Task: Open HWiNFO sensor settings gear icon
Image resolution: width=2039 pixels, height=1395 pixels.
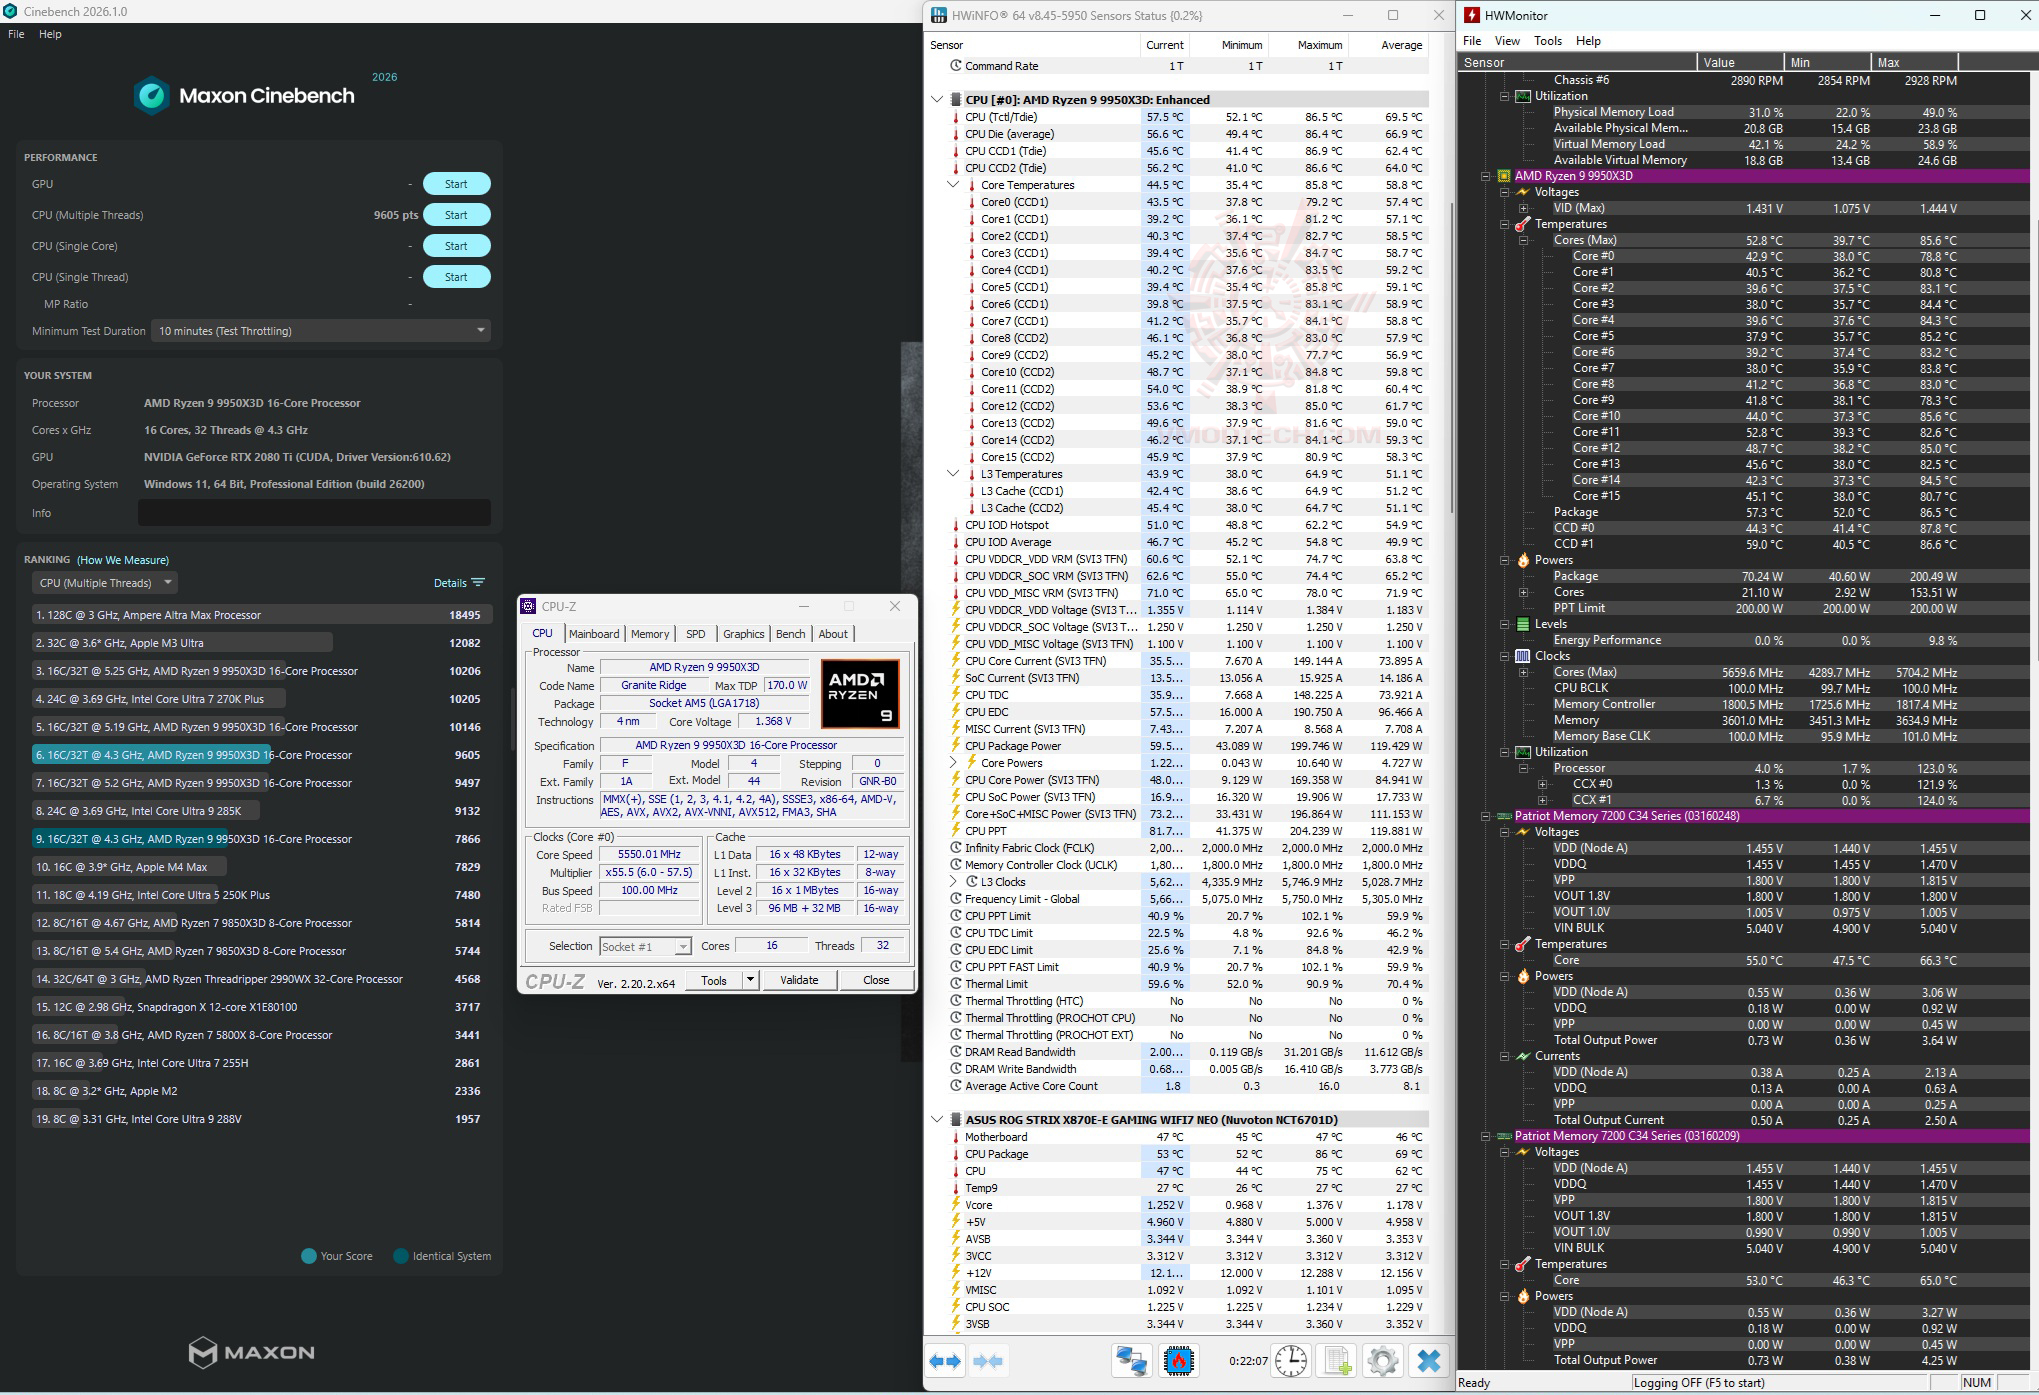Action: click(1383, 1361)
